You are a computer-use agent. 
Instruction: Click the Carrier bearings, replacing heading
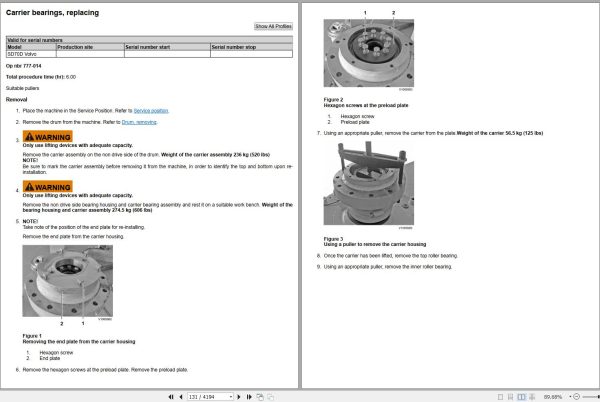tap(52, 13)
